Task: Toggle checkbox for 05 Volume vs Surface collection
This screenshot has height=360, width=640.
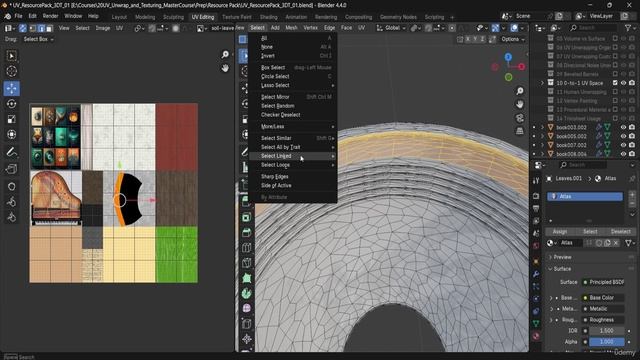Action: [x=615, y=38]
